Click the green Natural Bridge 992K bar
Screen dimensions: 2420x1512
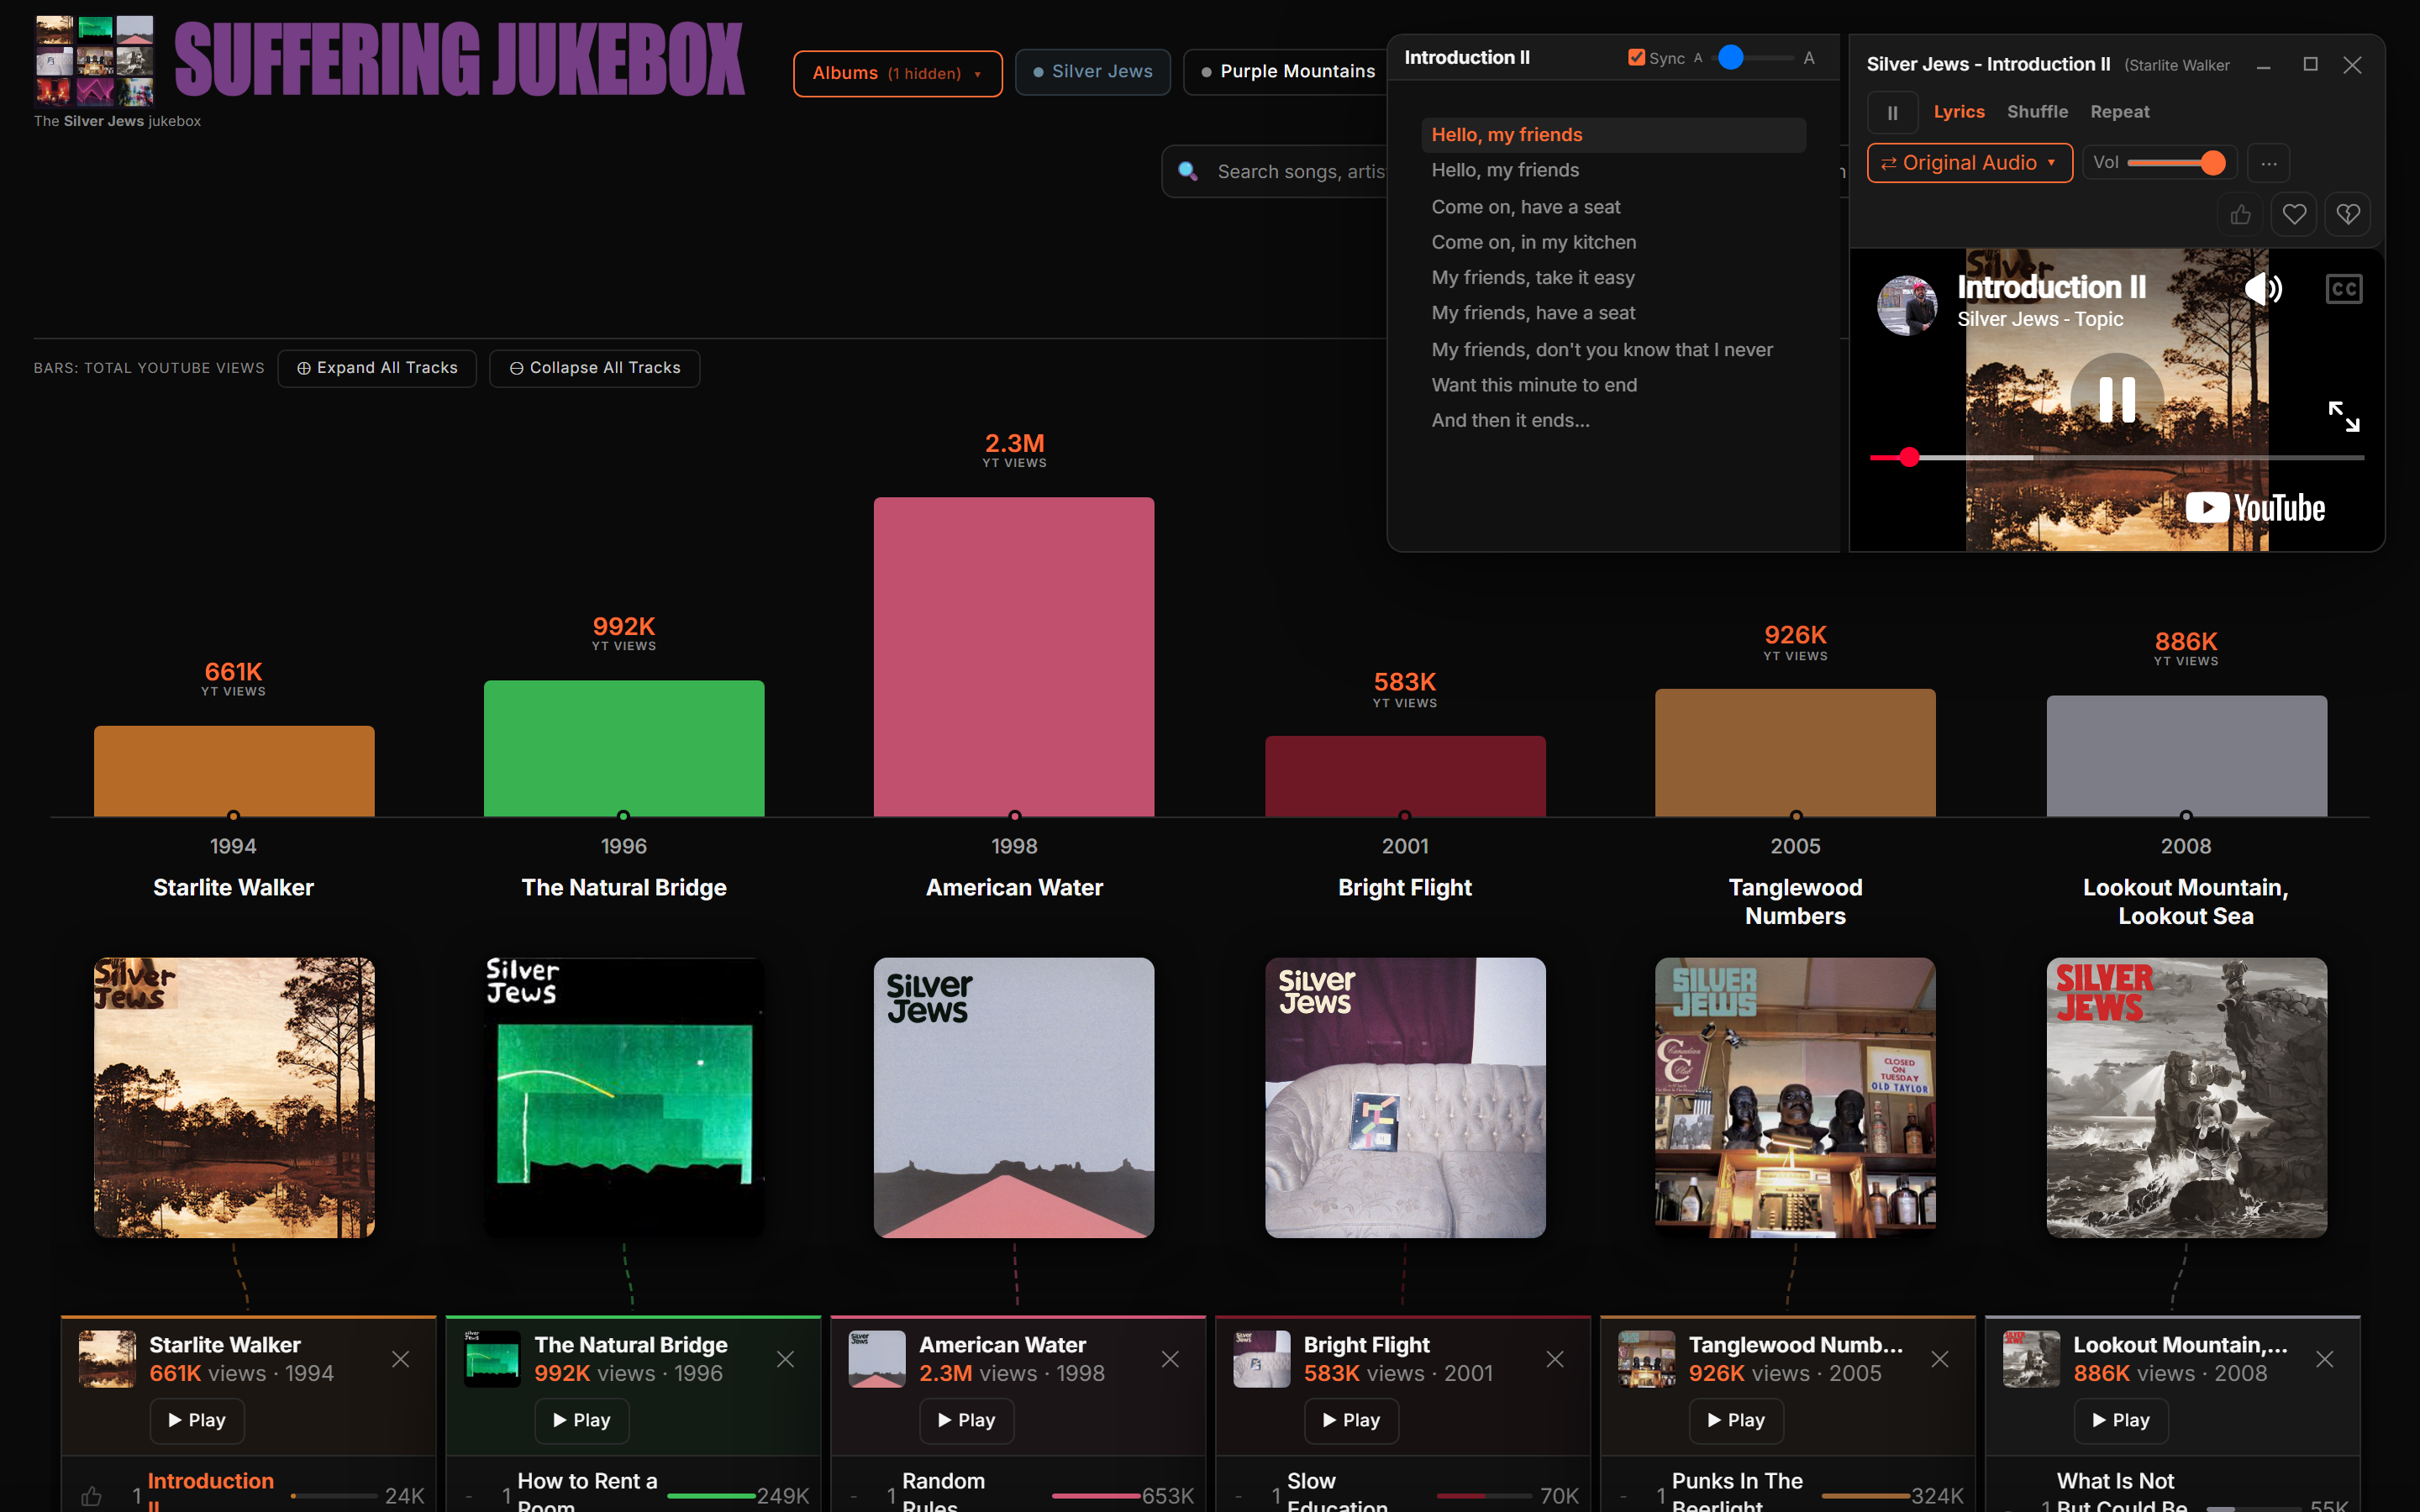coord(624,748)
